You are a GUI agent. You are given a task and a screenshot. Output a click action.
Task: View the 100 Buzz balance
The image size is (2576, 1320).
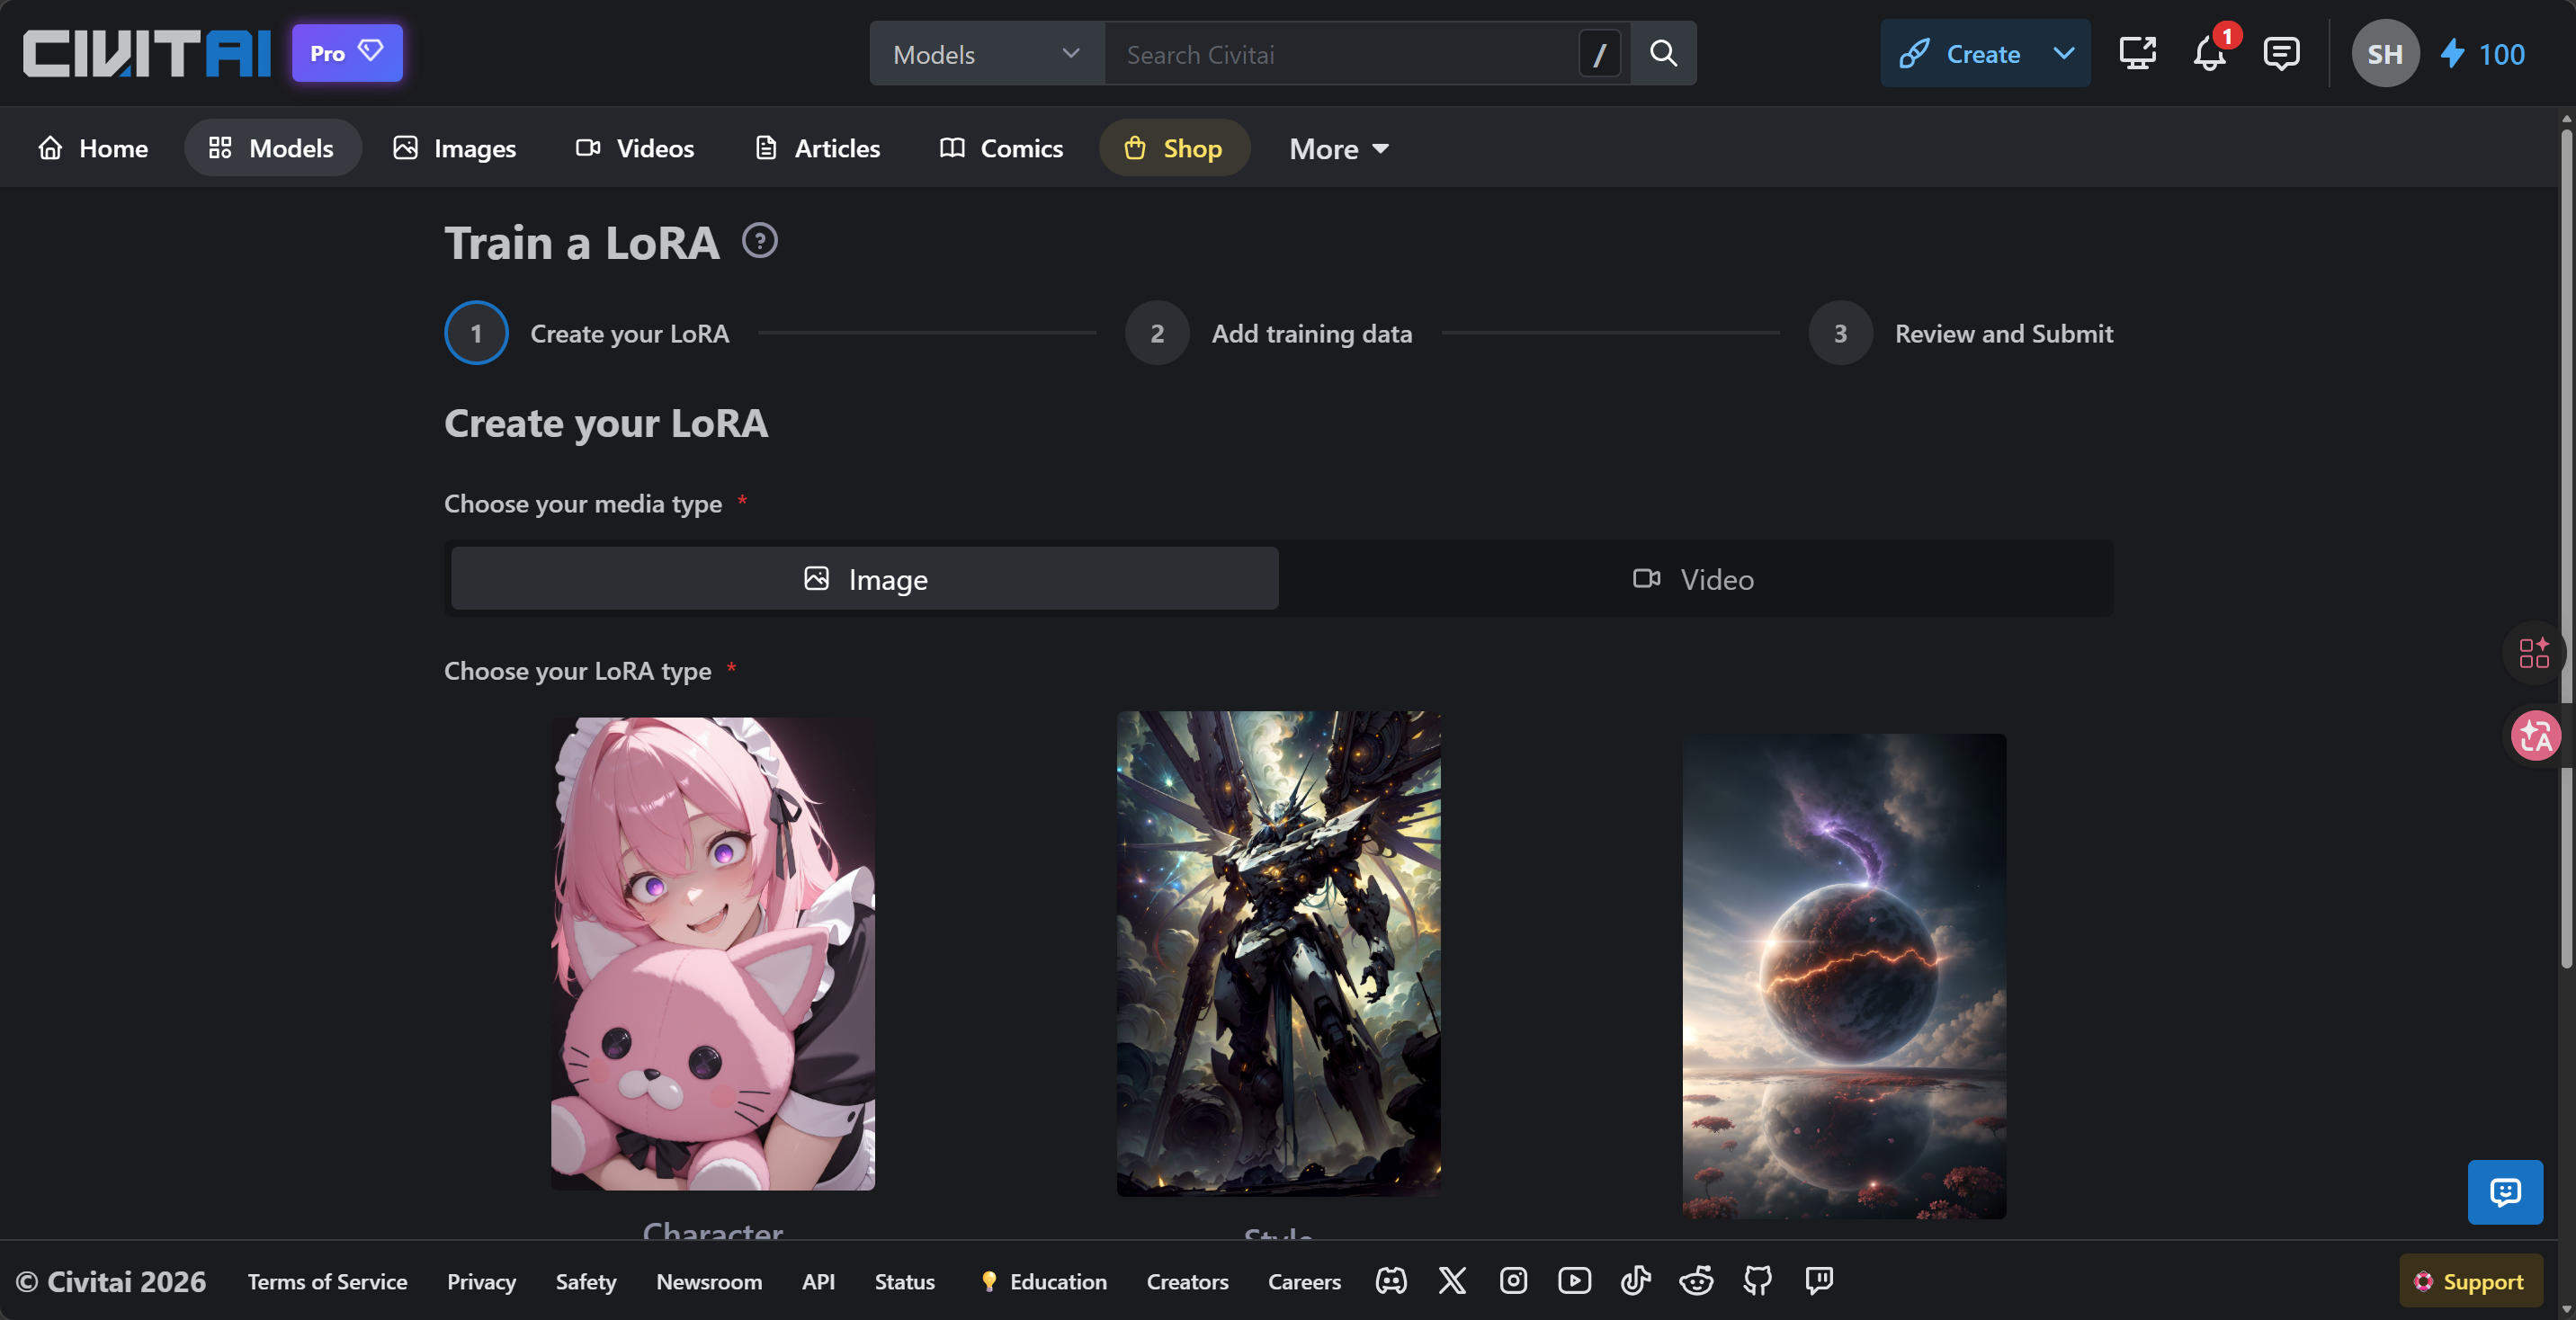(x=2483, y=54)
